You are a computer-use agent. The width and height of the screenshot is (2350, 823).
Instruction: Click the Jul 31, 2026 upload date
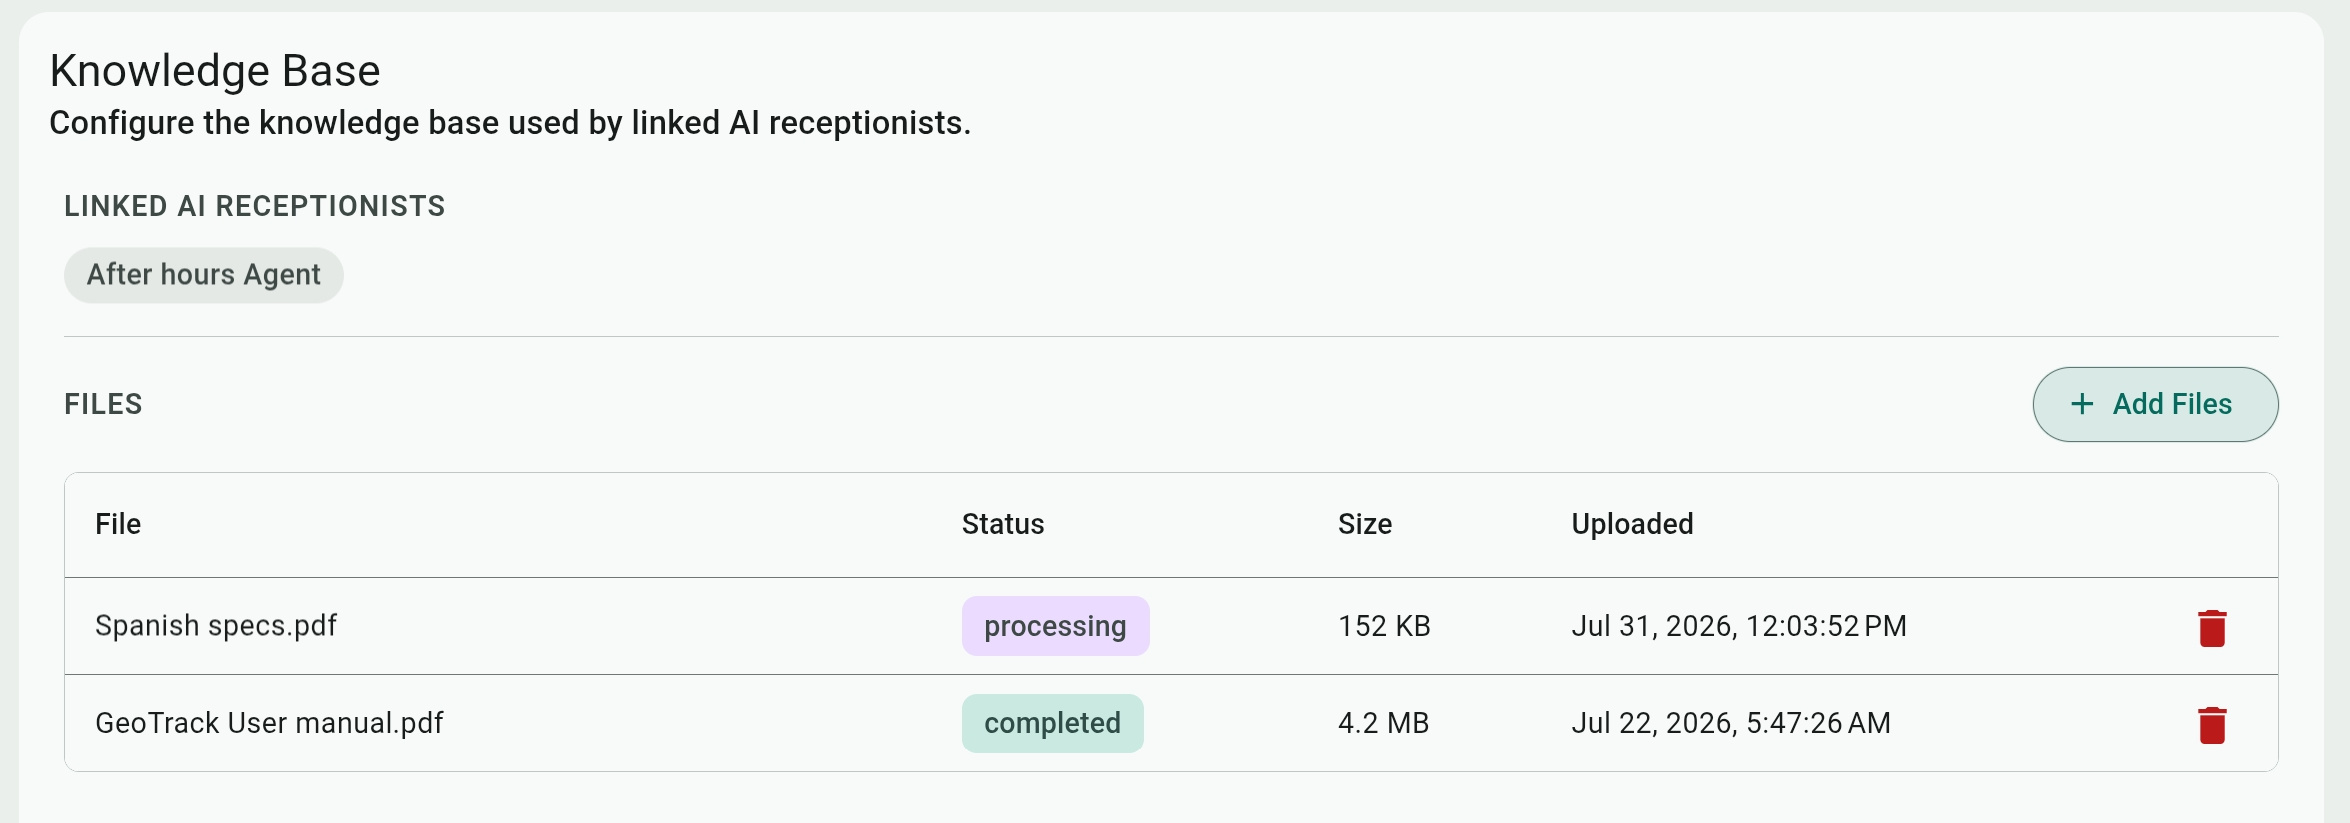(x=1739, y=626)
